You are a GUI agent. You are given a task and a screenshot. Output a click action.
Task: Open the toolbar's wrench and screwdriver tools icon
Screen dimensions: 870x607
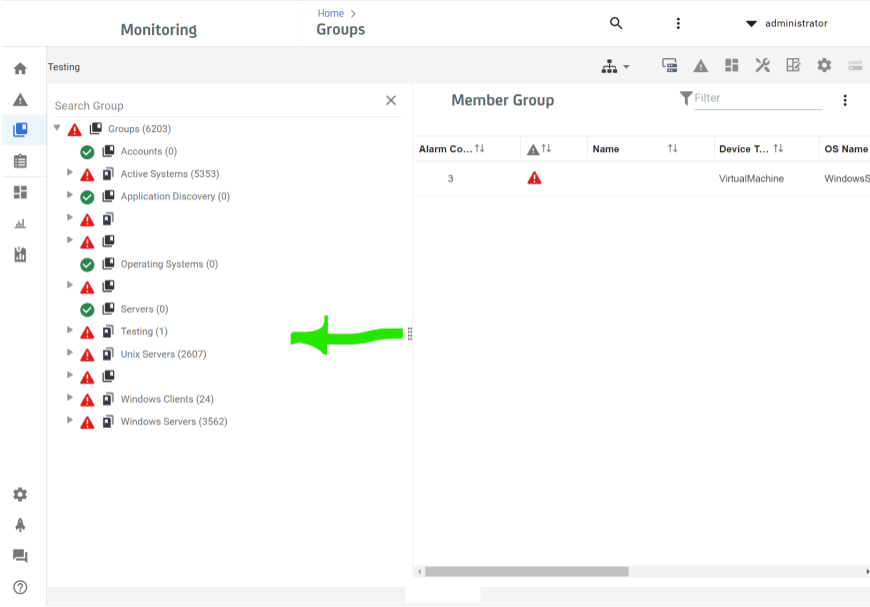[762, 66]
